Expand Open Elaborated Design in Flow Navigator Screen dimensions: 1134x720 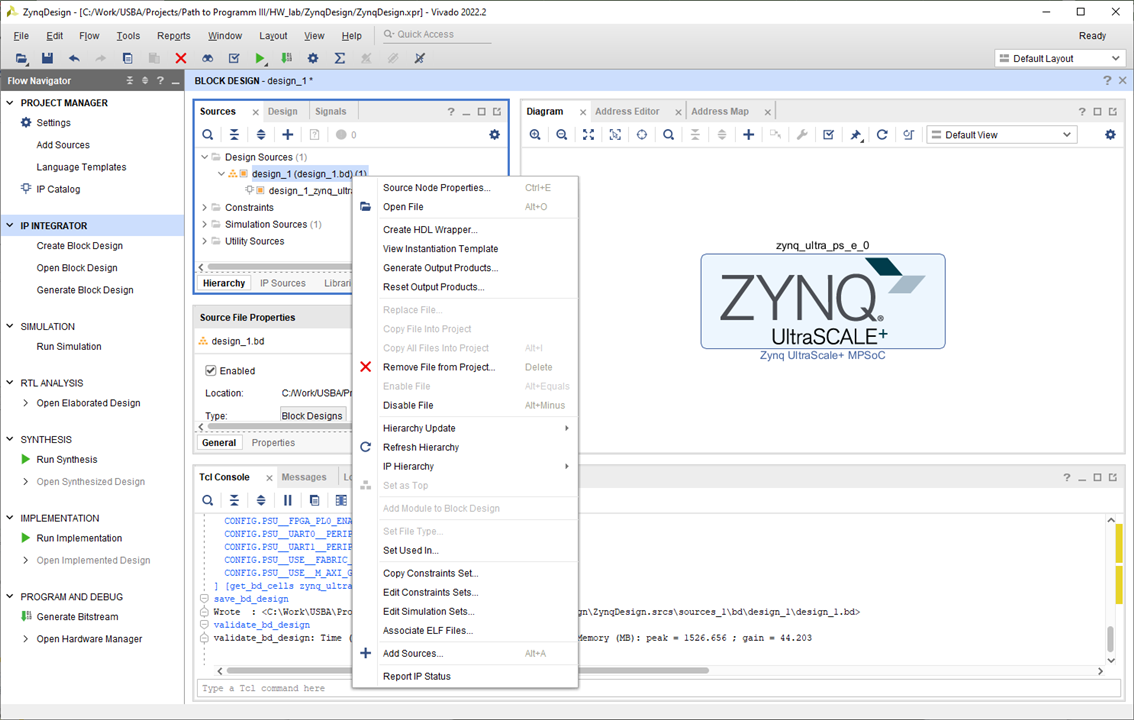click(x=26, y=403)
